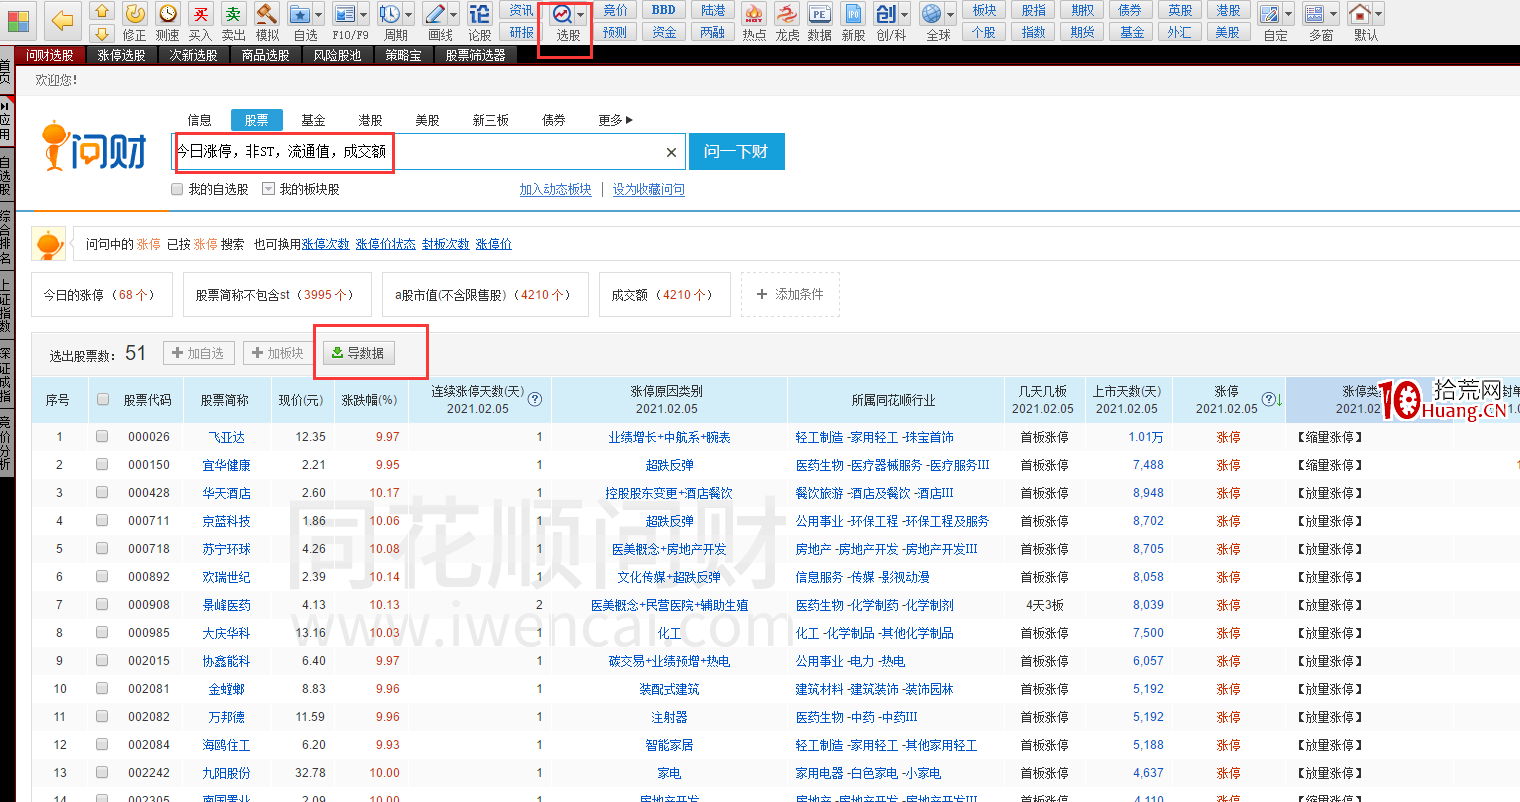Toggle the 我的自选股 checkbox
This screenshot has height=802, width=1520.
coord(177,189)
